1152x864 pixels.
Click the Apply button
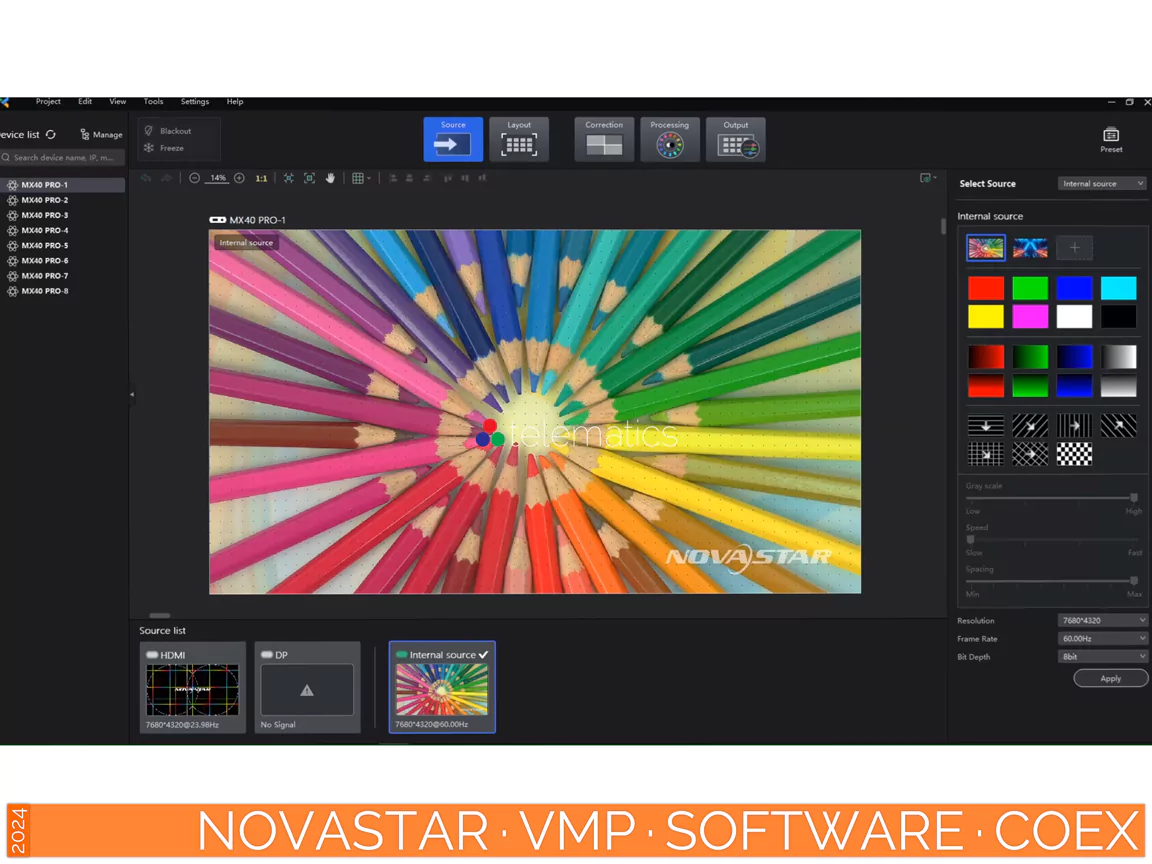tap(1110, 679)
